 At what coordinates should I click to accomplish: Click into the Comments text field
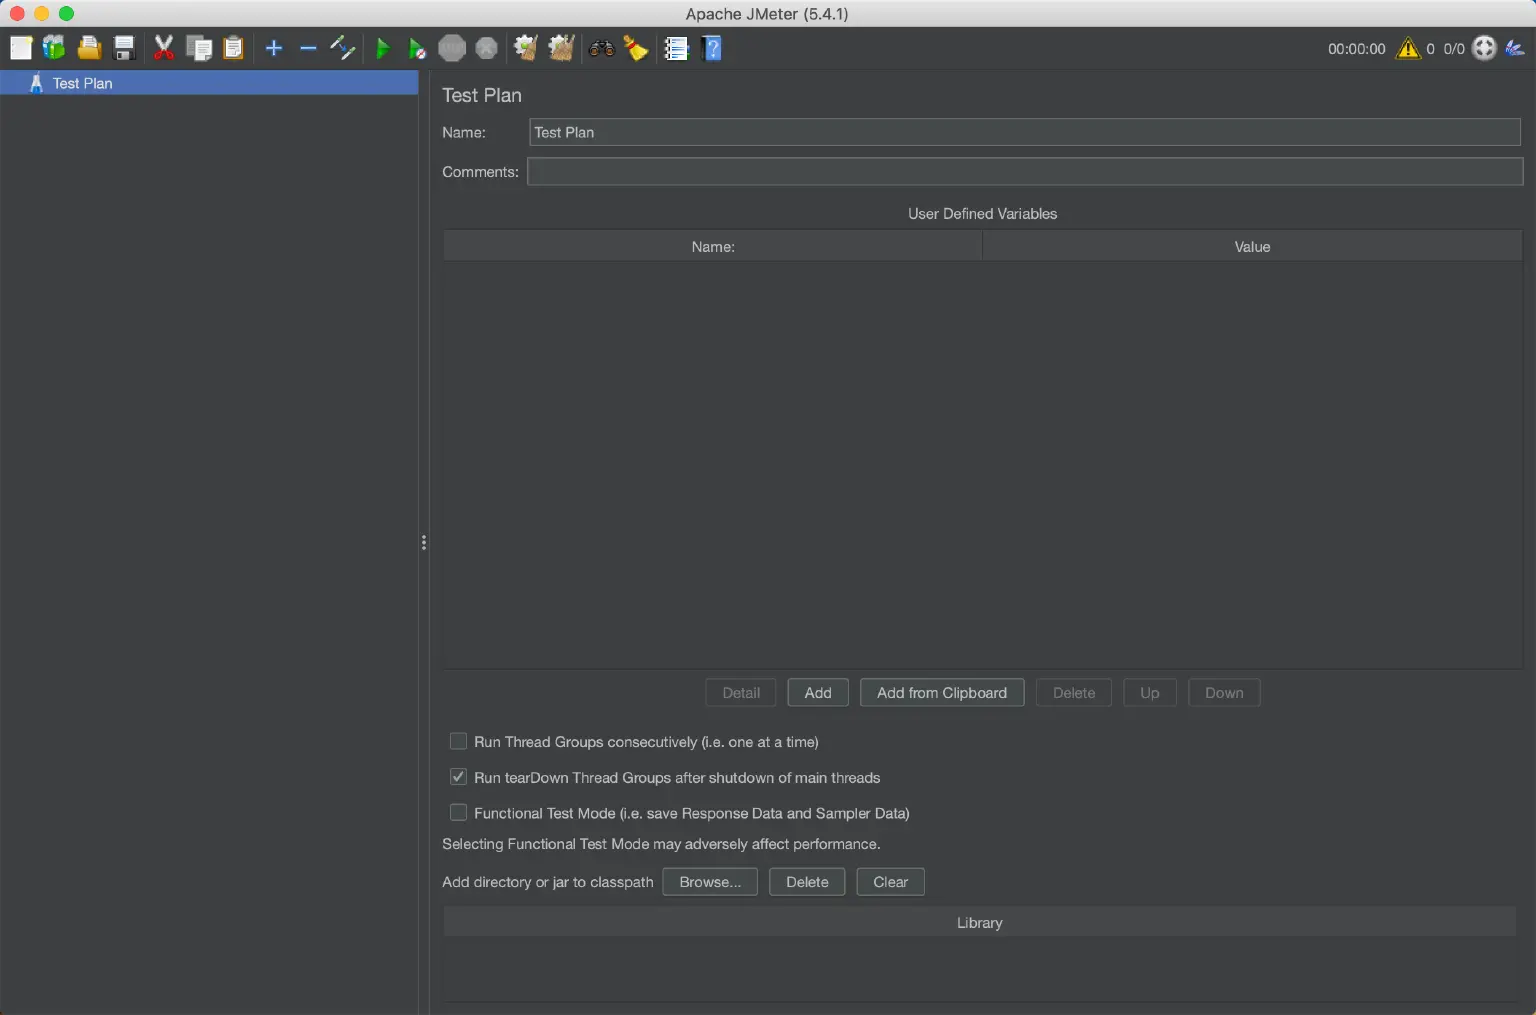click(1024, 171)
